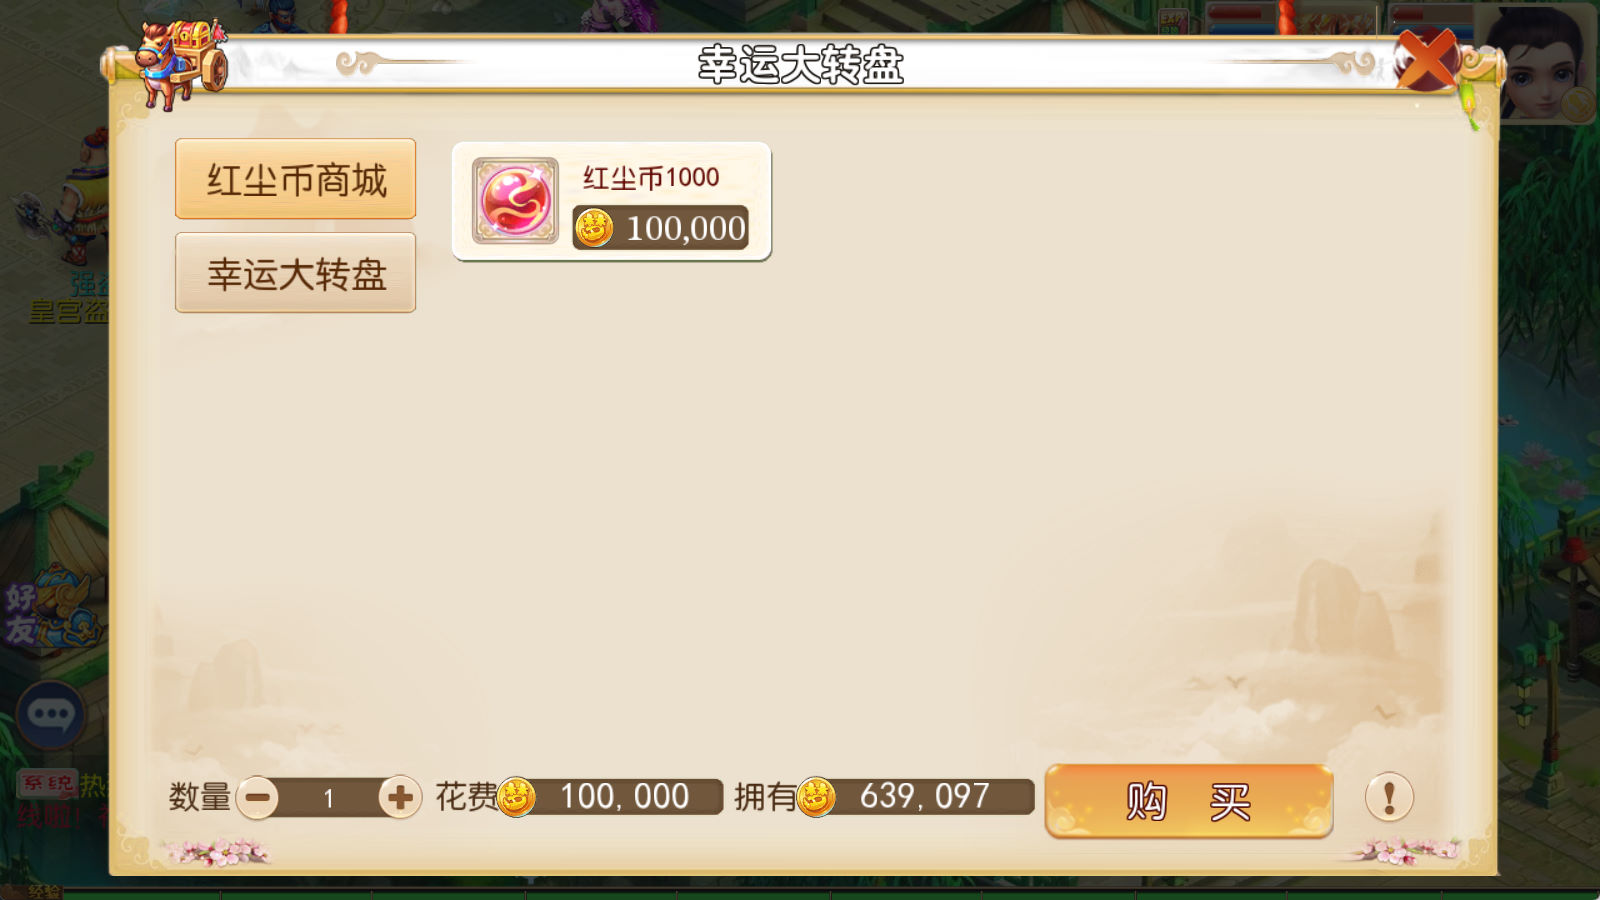
Task: Click the 购买 purchase button
Action: pyautogui.click(x=1189, y=801)
